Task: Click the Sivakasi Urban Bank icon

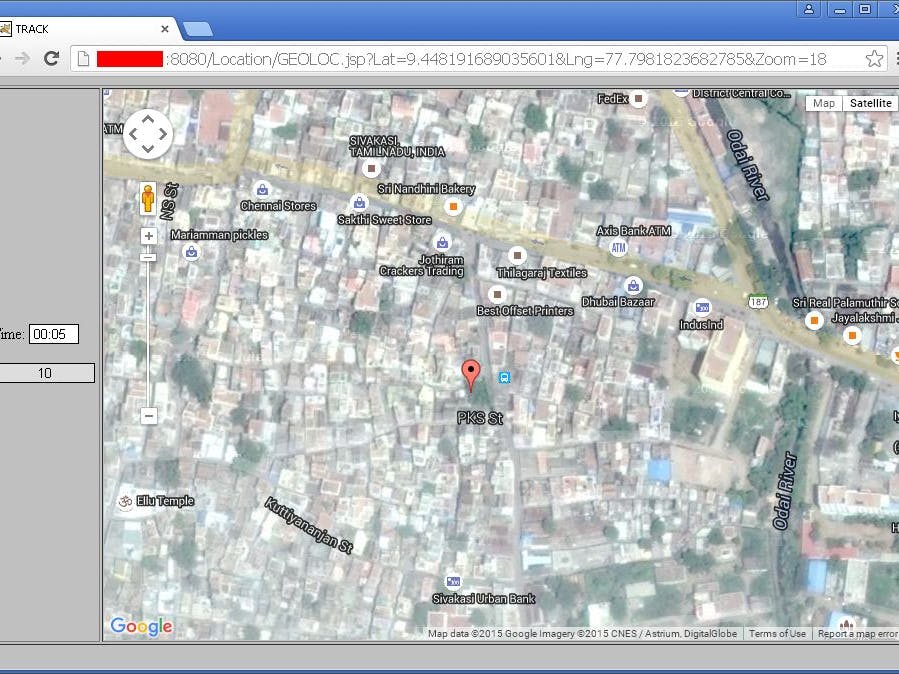Action: pos(452,581)
